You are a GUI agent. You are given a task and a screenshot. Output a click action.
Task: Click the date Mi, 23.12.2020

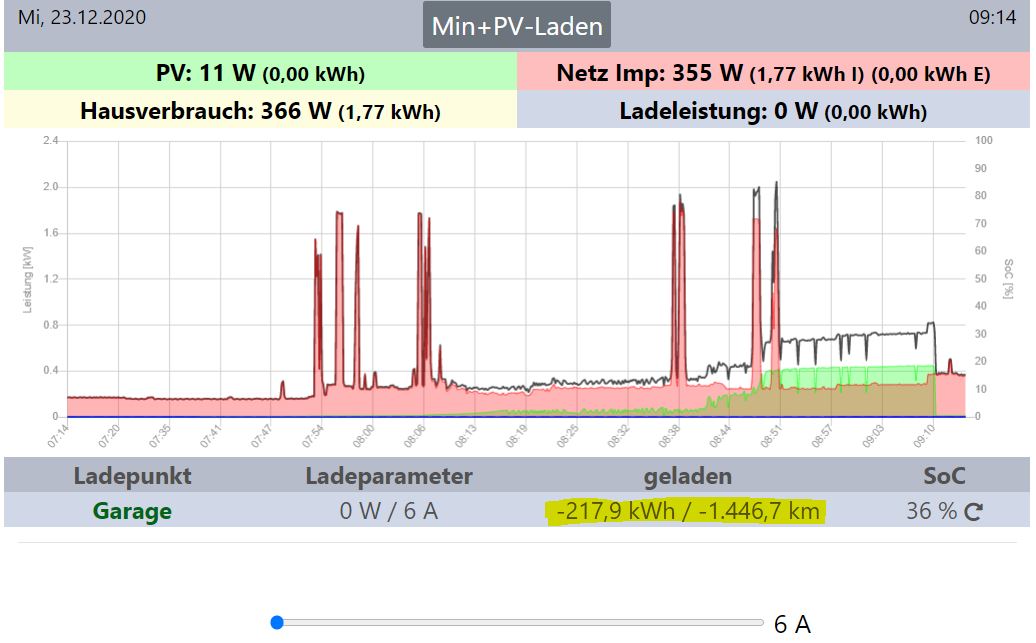[x=82, y=17]
